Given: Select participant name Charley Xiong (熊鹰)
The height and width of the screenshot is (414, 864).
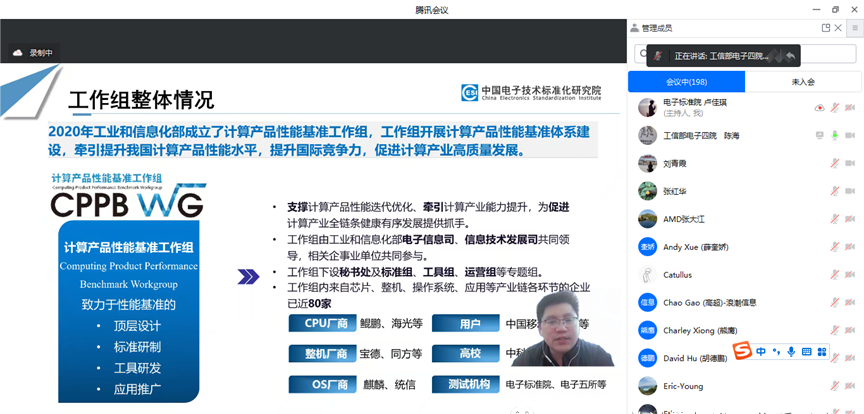Looking at the screenshot, I should tap(700, 331).
